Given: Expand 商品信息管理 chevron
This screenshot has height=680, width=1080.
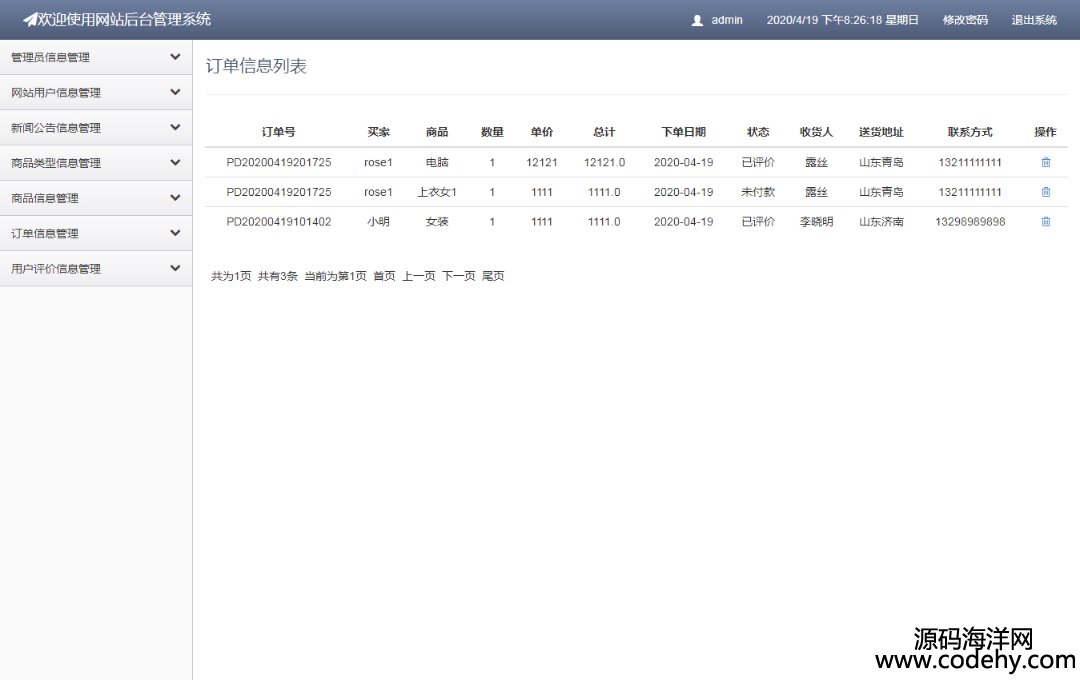Looking at the screenshot, I should (x=175, y=198).
